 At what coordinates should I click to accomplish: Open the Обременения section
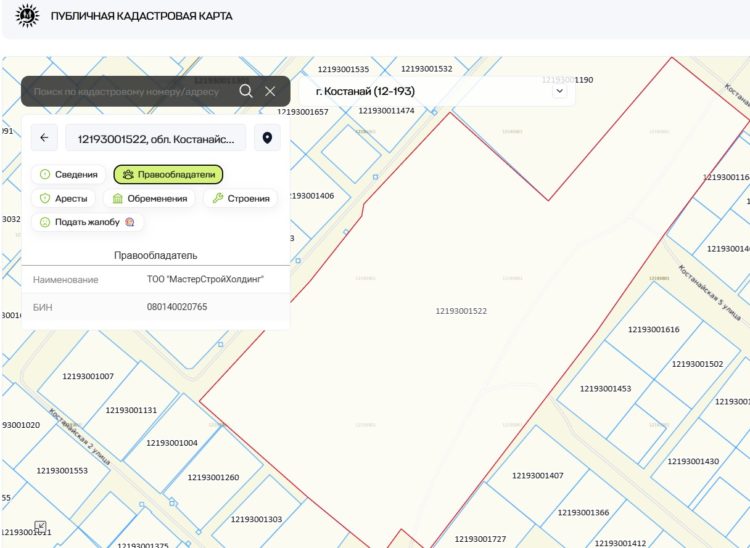tap(149, 198)
